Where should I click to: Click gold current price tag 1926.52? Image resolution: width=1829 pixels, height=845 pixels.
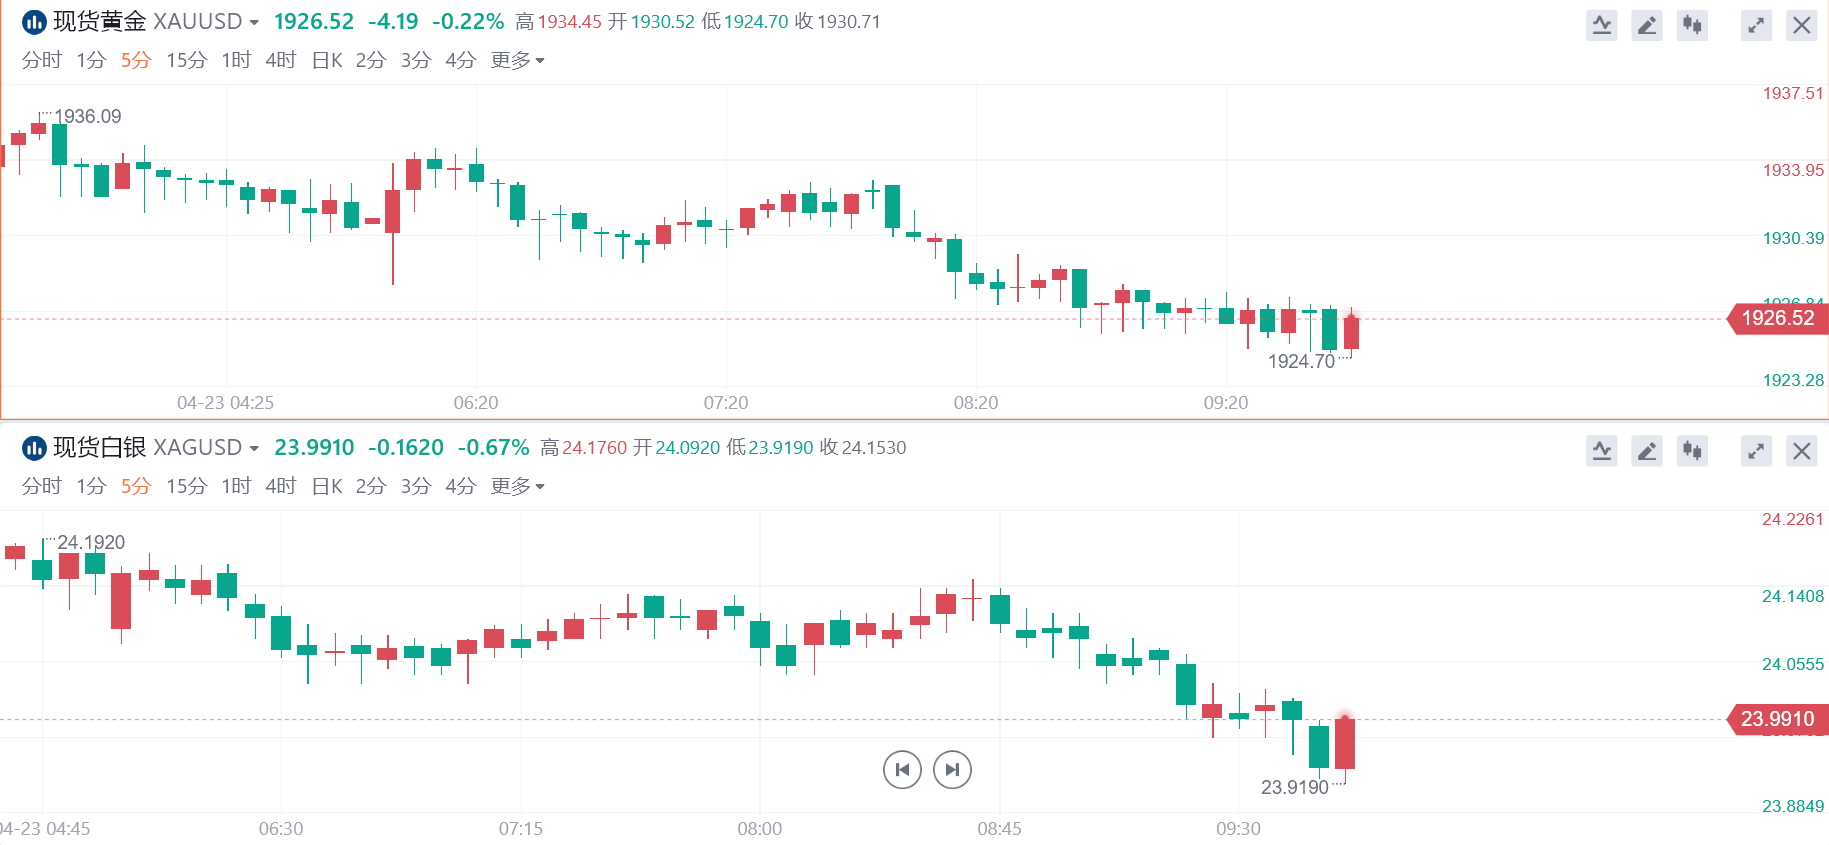[x=1777, y=319]
